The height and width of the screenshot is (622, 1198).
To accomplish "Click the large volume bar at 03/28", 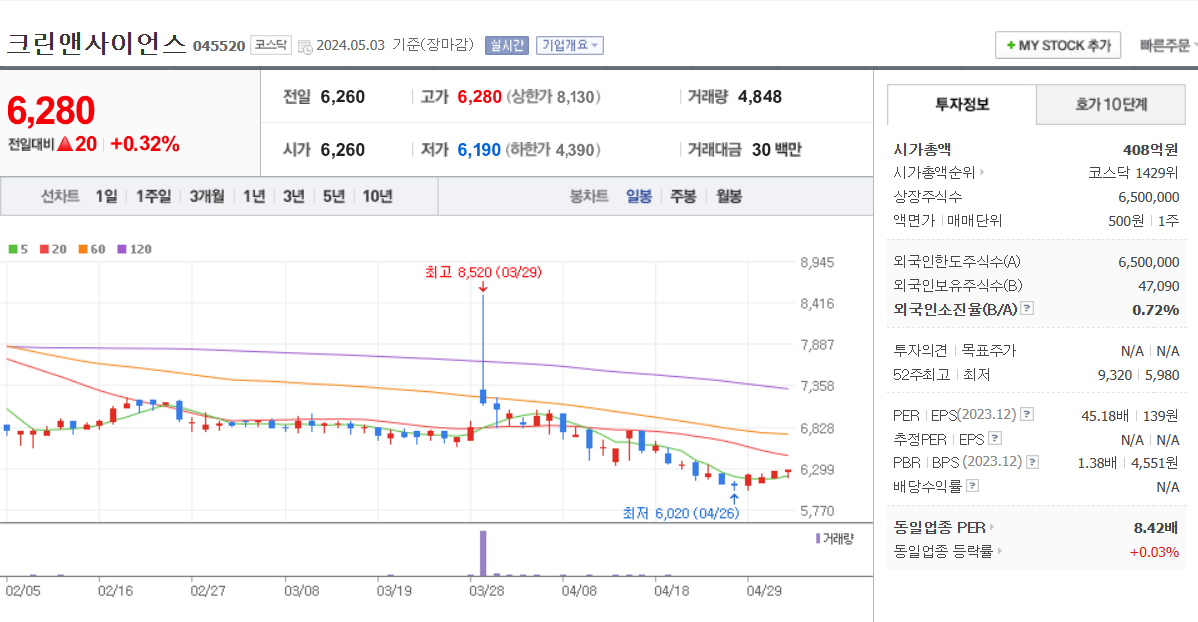I will click(483, 553).
